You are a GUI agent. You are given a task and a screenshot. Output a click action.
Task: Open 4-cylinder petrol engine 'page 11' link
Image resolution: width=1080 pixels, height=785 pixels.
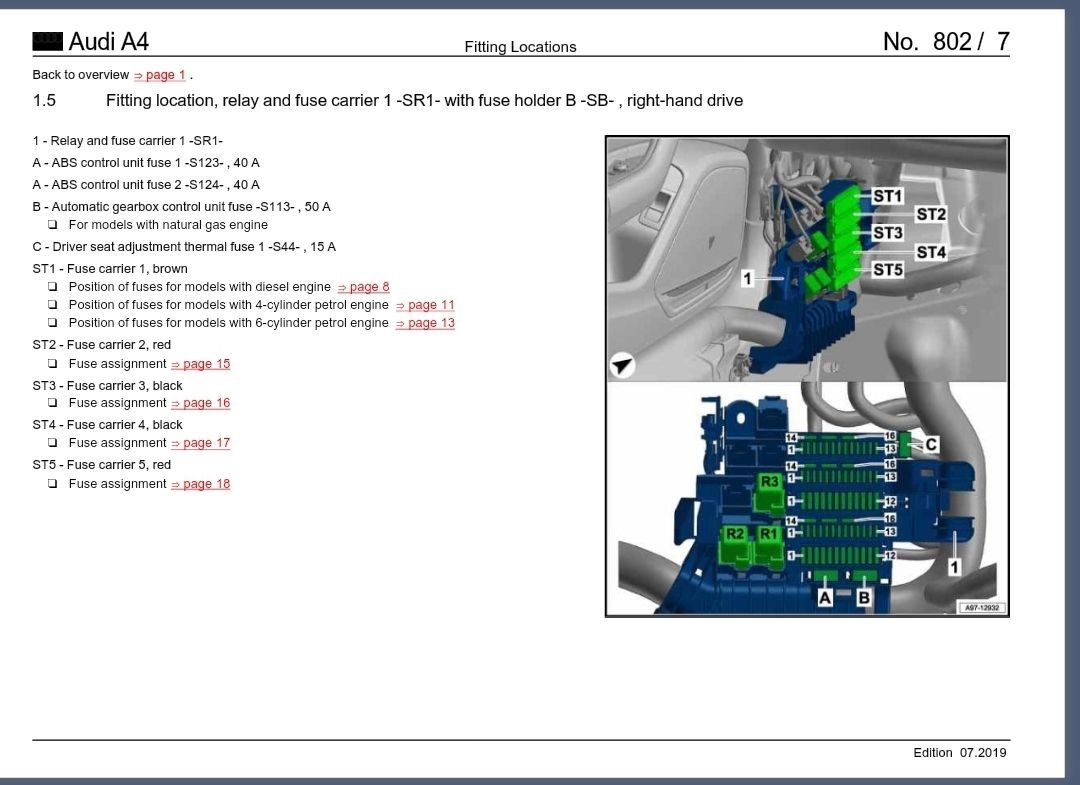point(425,305)
